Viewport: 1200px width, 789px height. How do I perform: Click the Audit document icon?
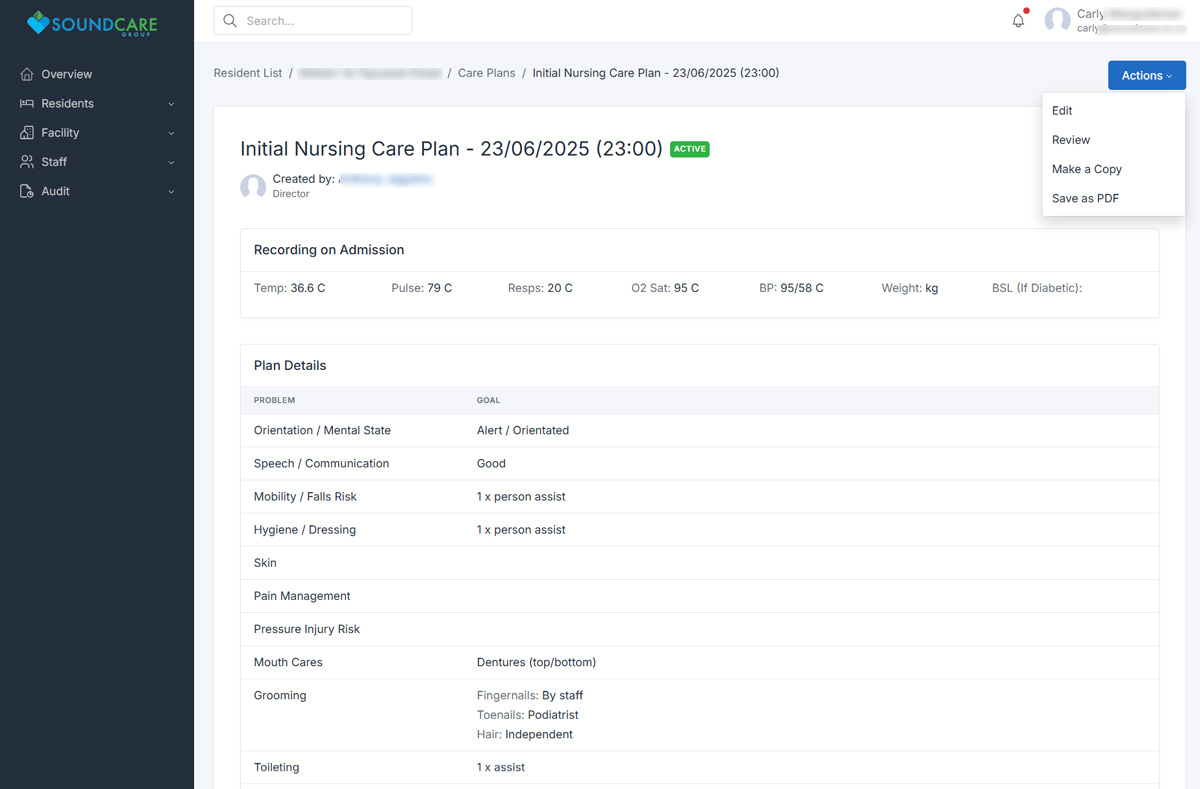pos(27,191)
